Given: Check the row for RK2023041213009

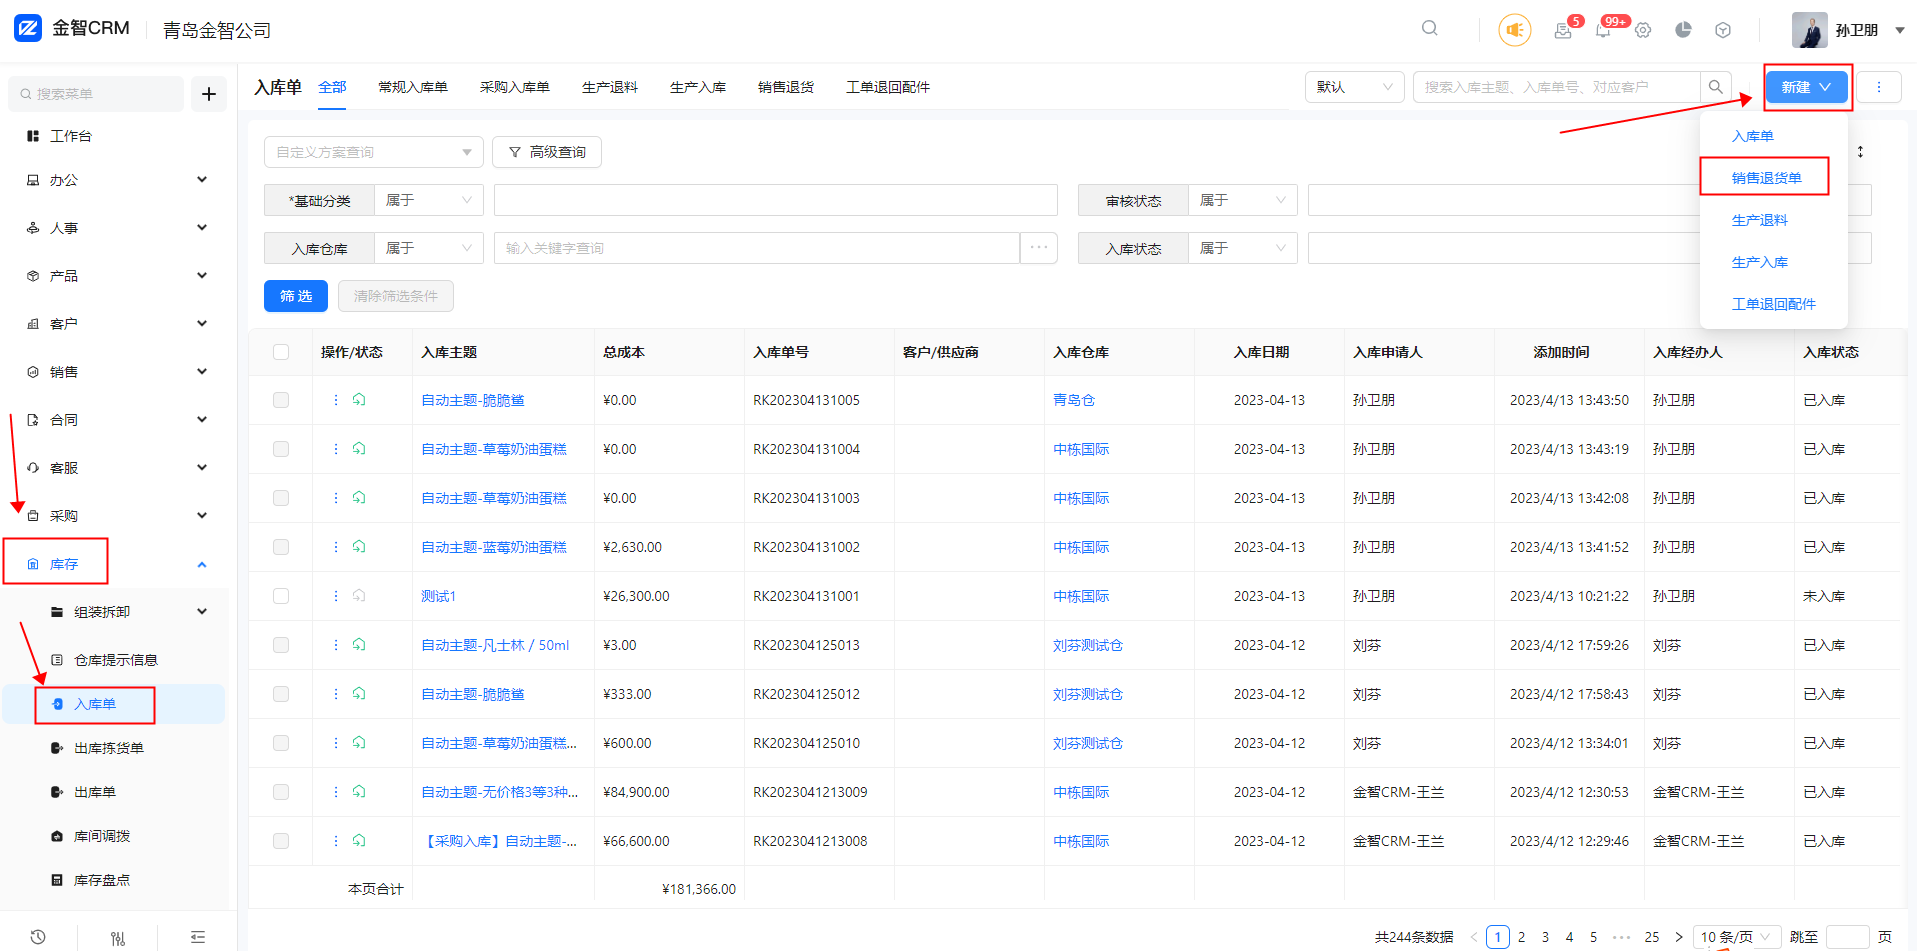Looking at the screenshot, I should tap(281, 792).
